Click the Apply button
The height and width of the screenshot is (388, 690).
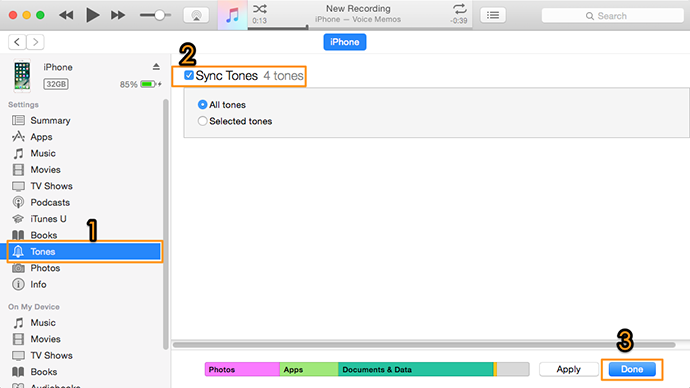[x=569, y=369]
